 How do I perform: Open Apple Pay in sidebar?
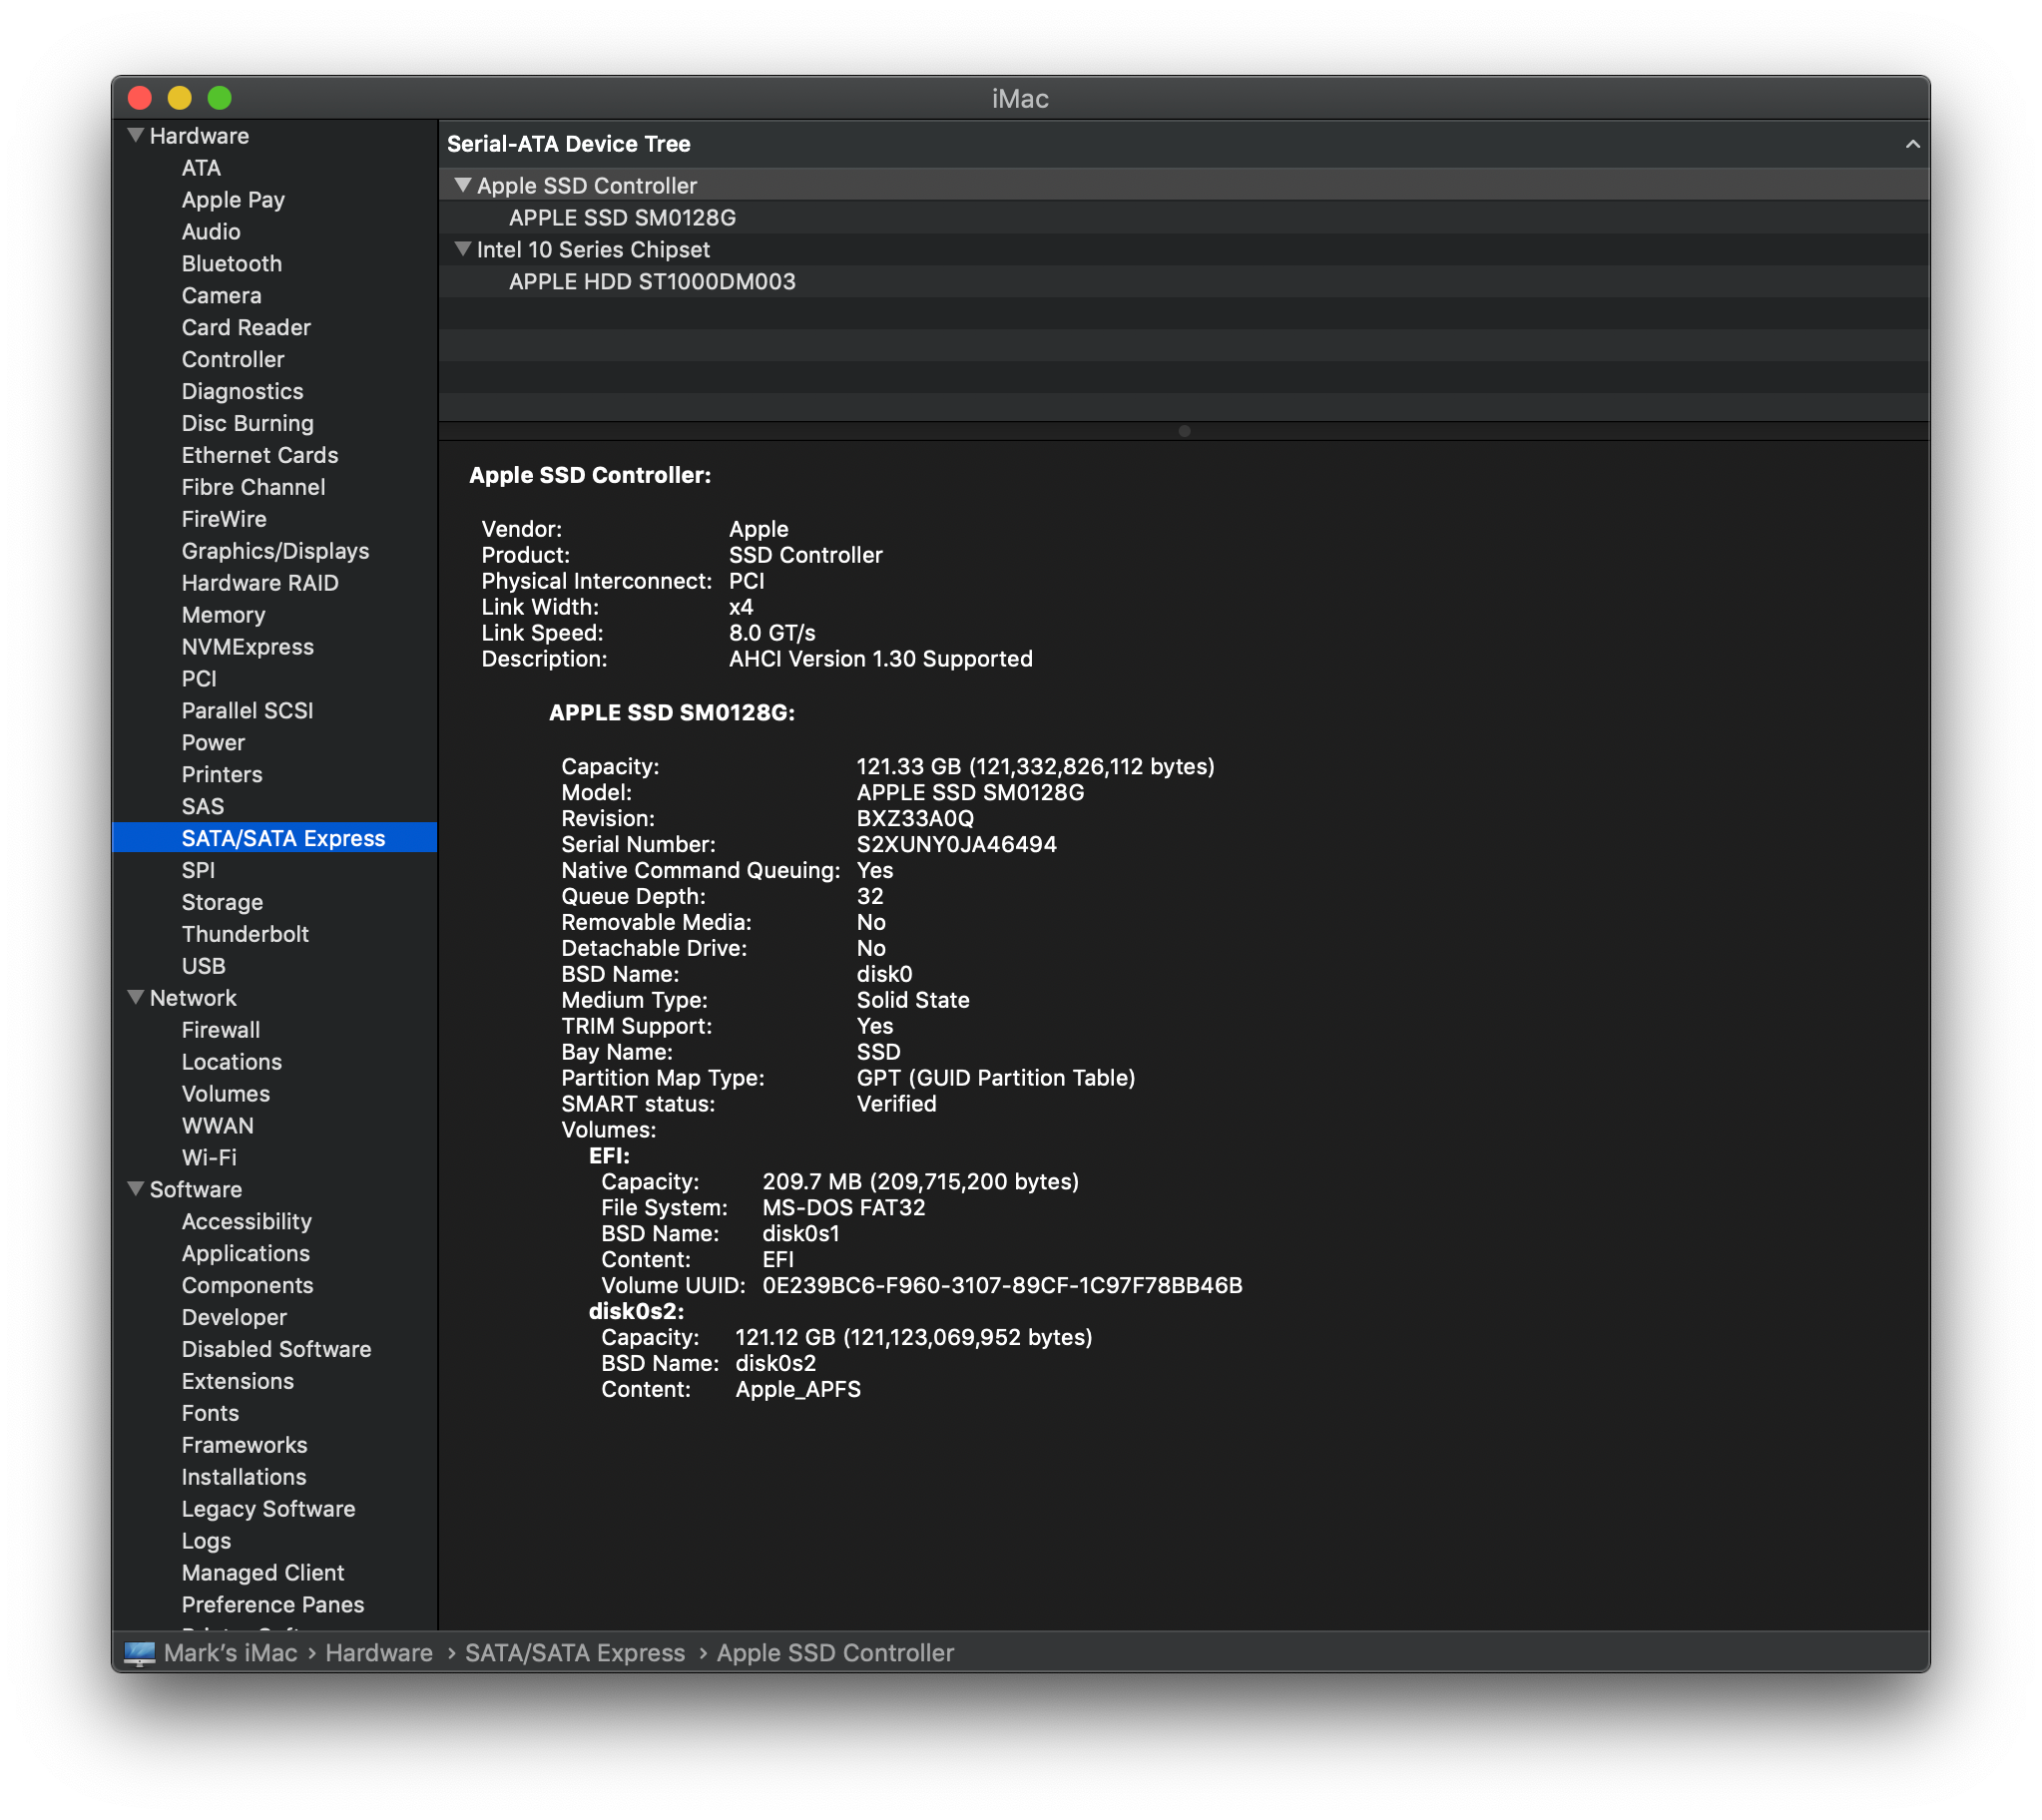(x=233, y=200)
